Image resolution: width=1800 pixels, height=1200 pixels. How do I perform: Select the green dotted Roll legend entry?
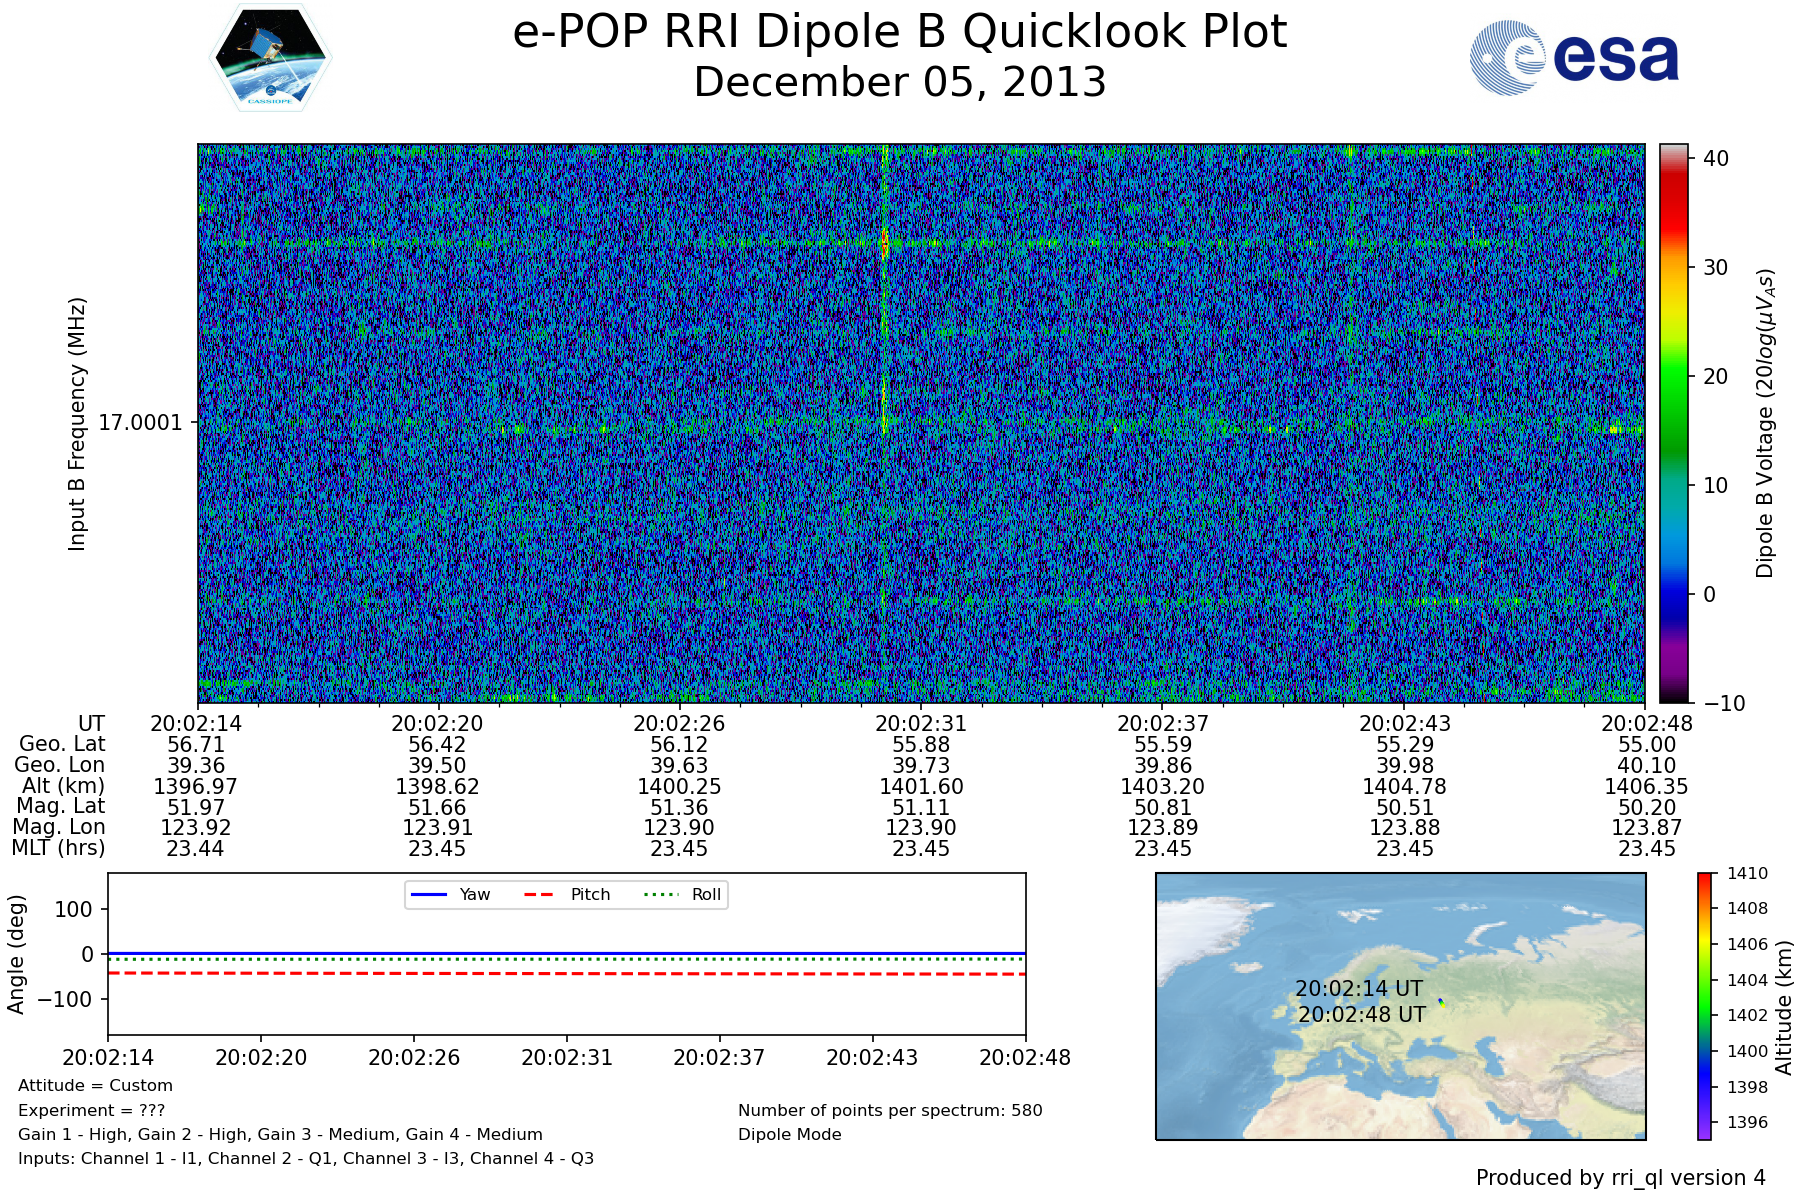(682, 894)
